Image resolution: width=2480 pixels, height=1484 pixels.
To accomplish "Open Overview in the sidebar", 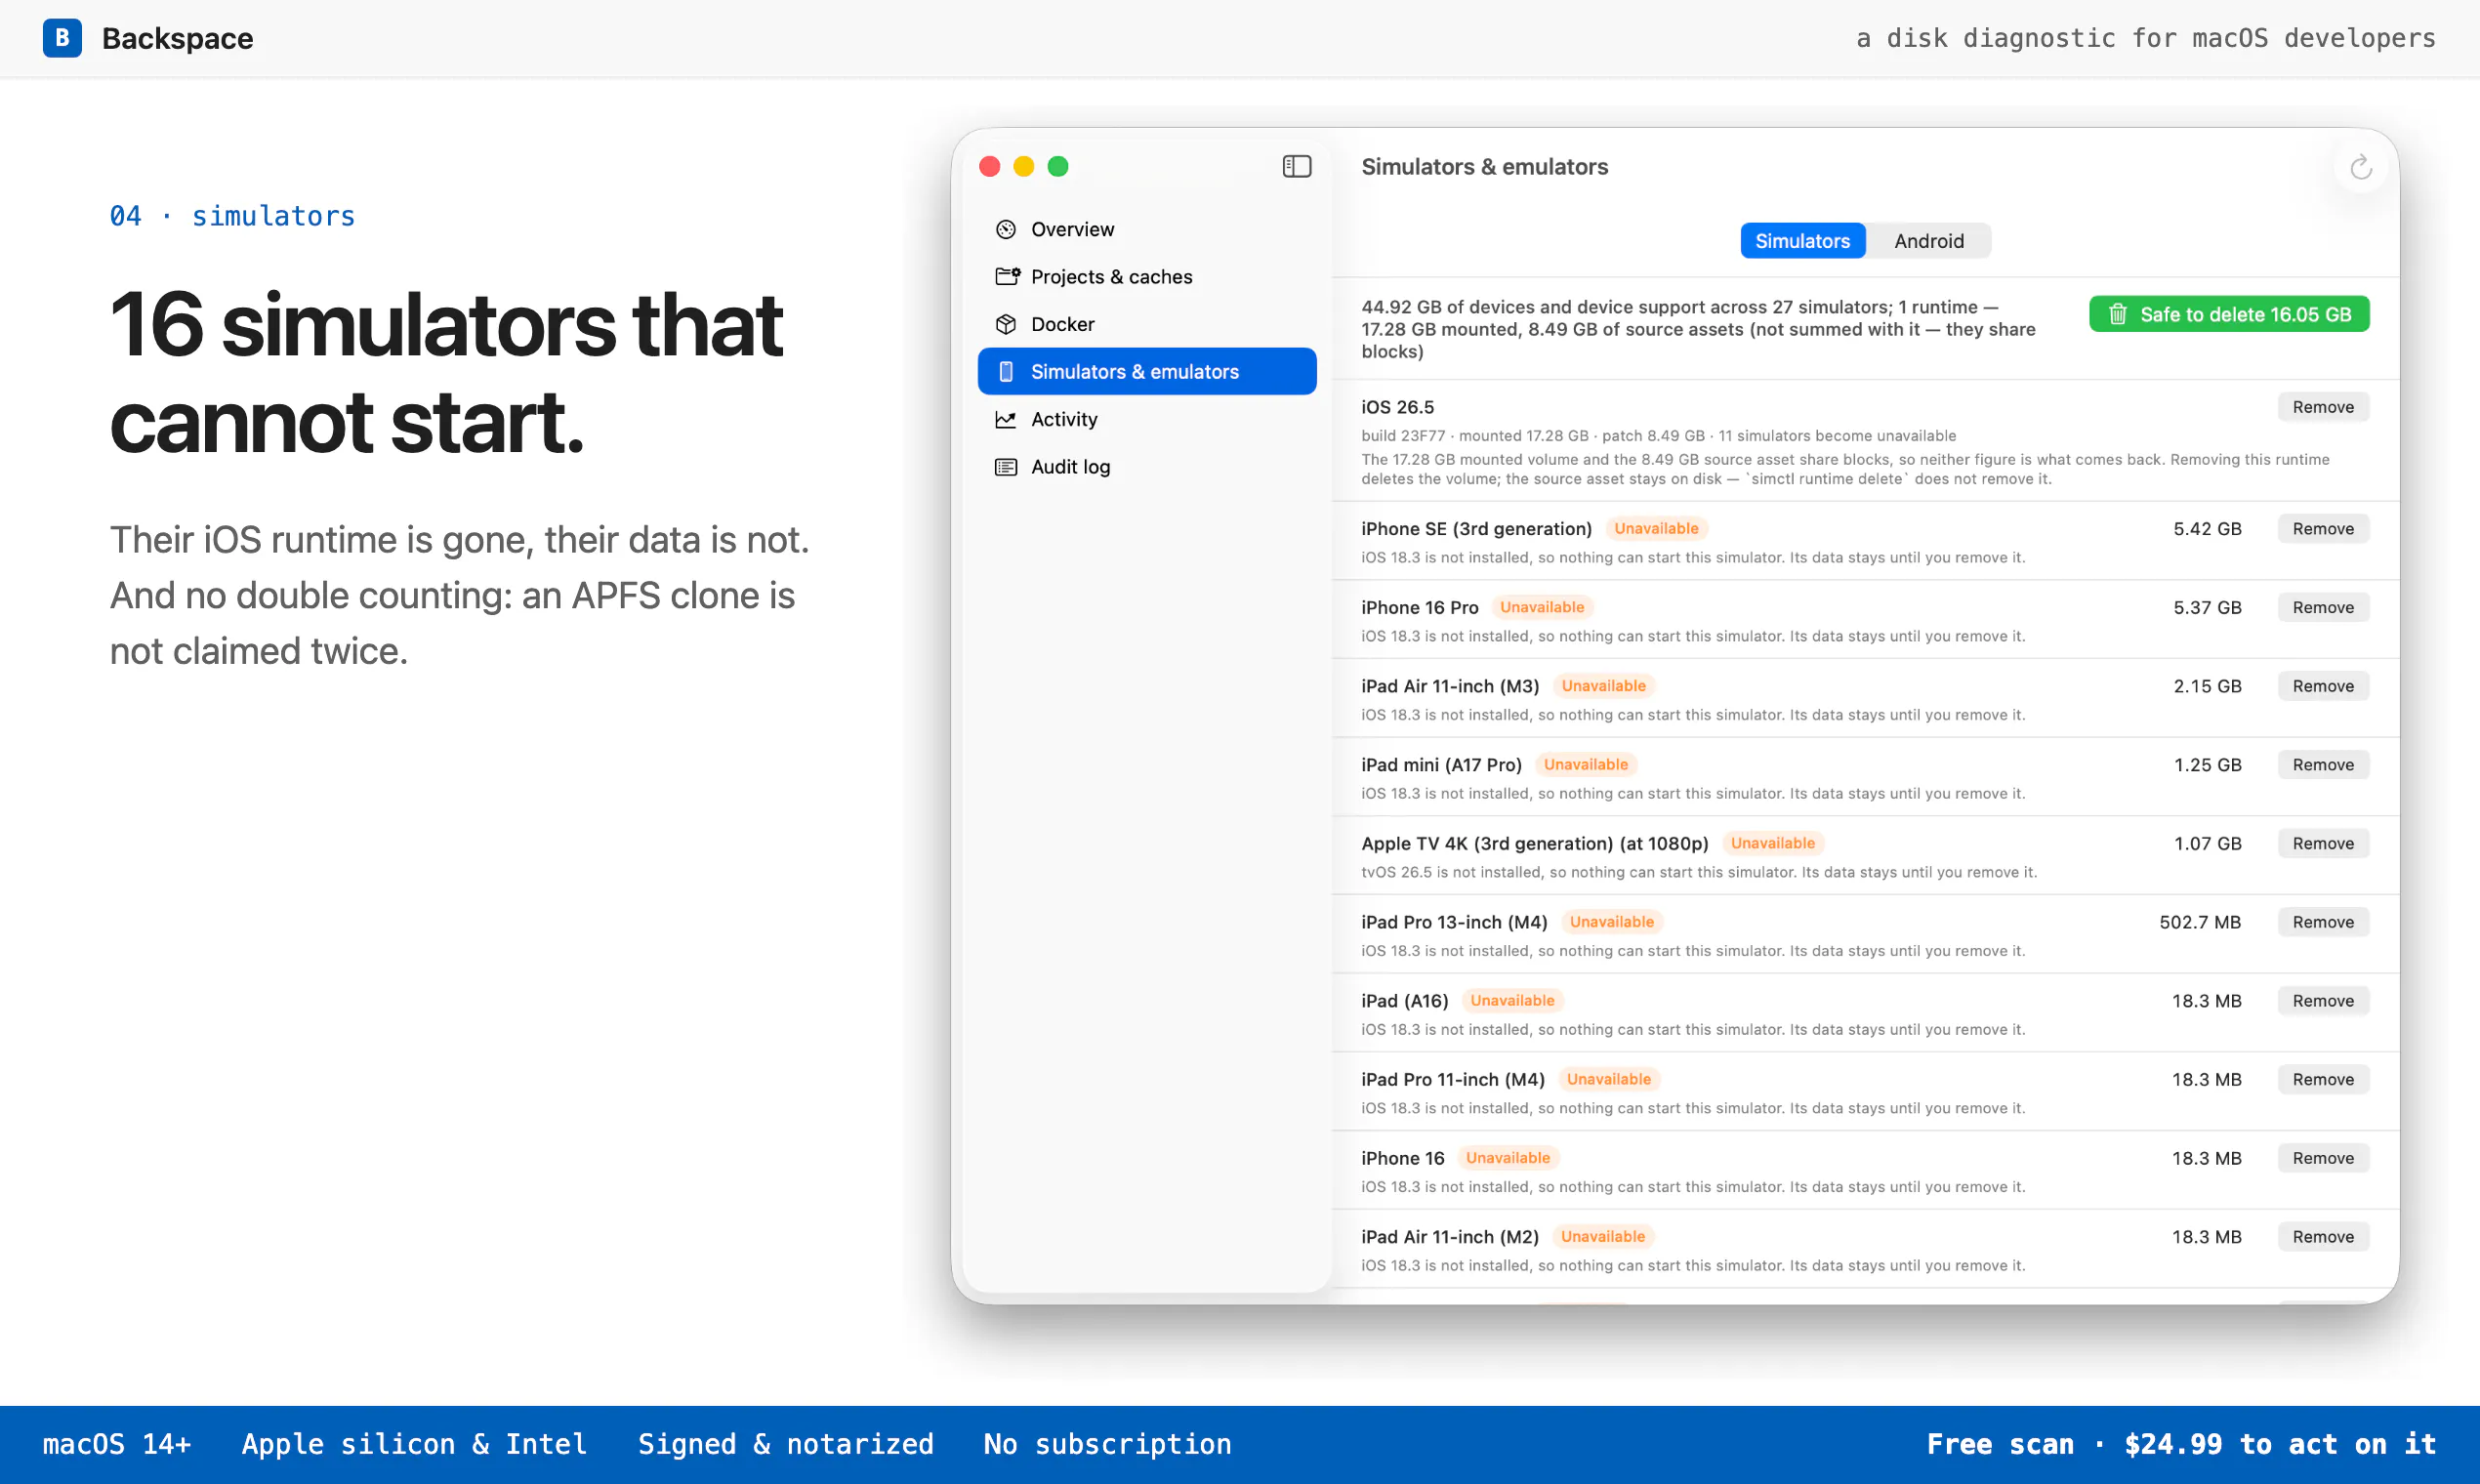I will pos(1147,229).
